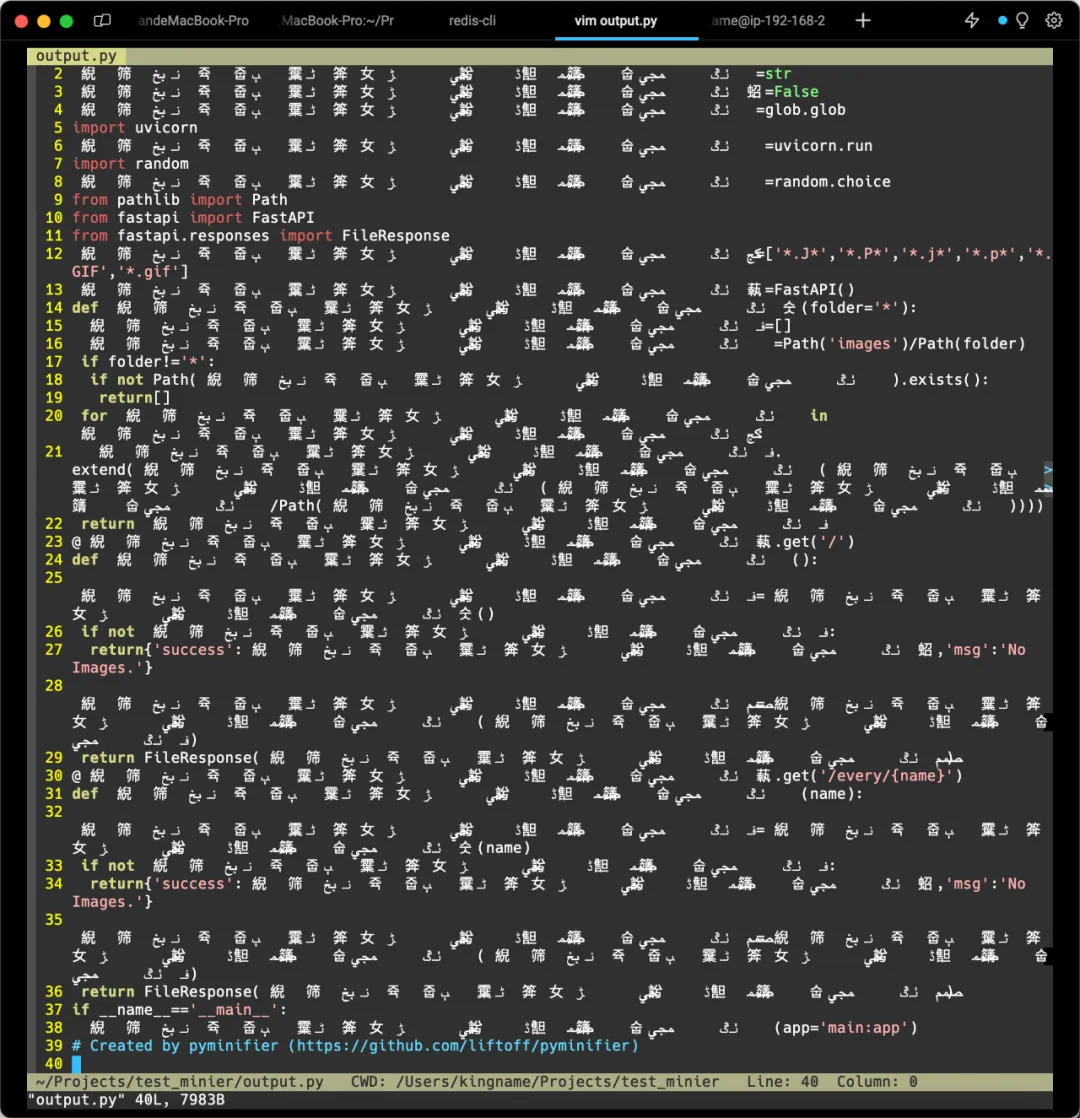1080x1118 pixels.
Task: Click the '"output.py" 40L, 7983B' message
Action: tap(125, 1099)
